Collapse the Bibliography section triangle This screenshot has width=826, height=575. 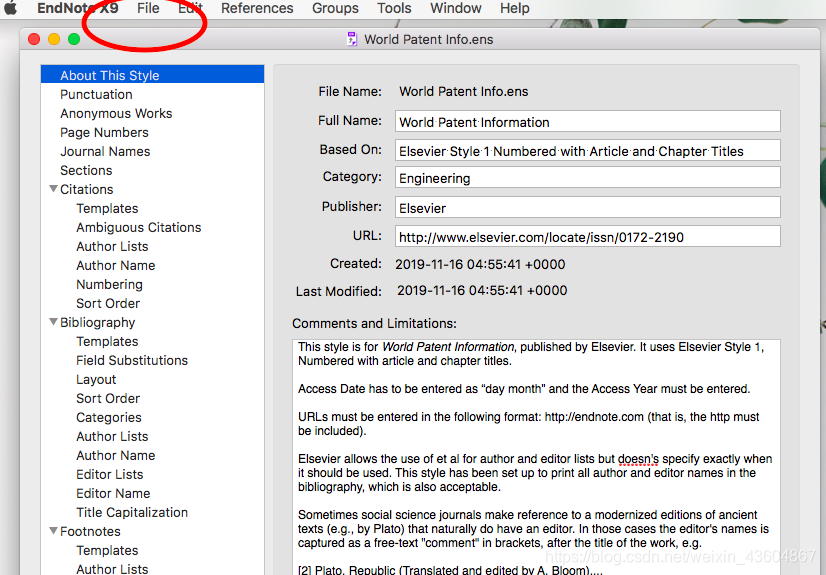(x=53, y=321)
